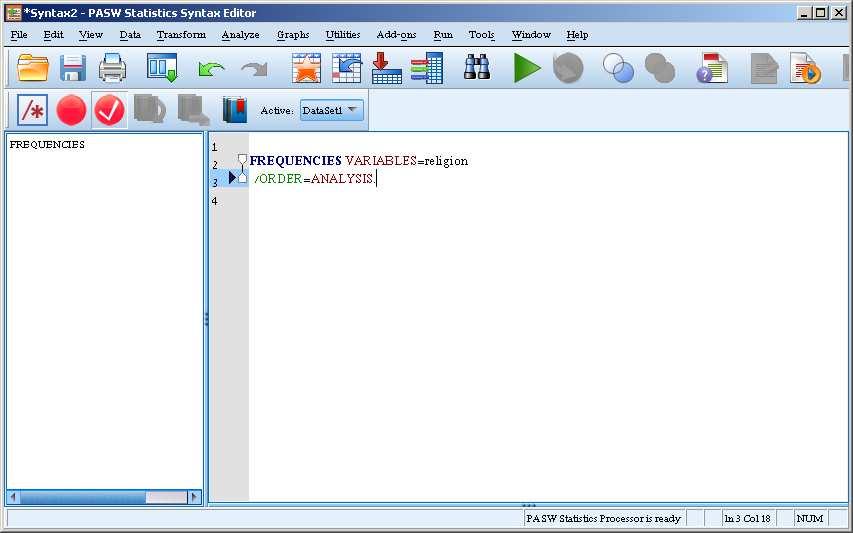
Task: Click the NUM status bar indicator
Action: (809, 519)
